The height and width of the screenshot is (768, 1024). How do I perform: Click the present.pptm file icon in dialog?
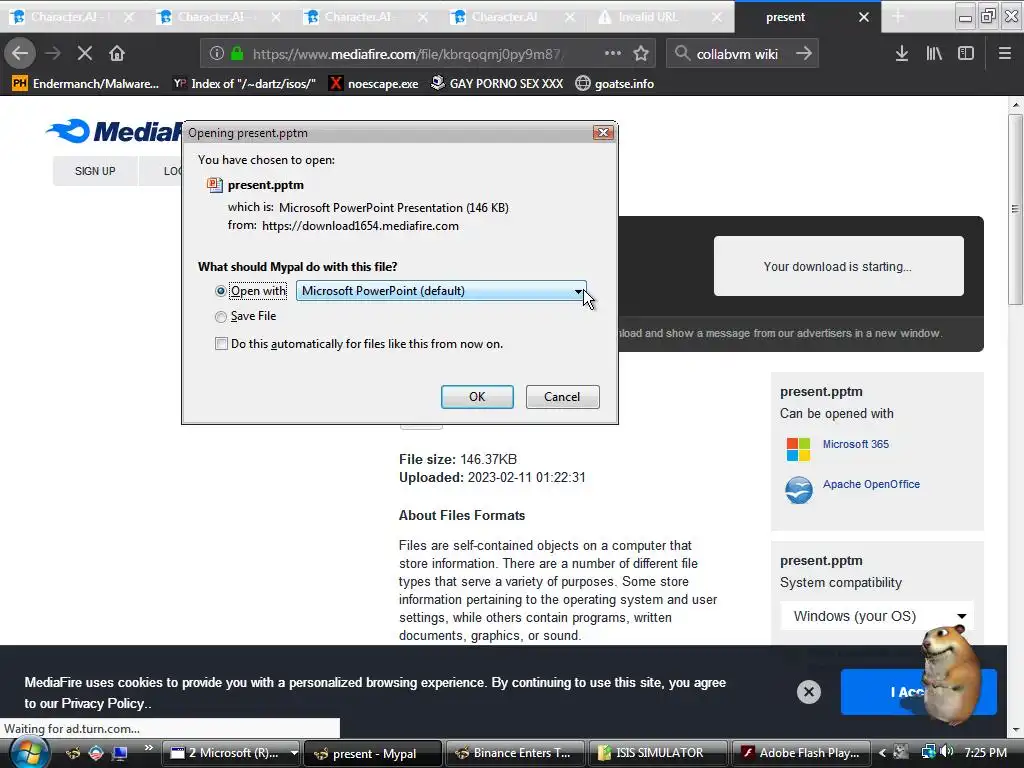tap(214, 185)
